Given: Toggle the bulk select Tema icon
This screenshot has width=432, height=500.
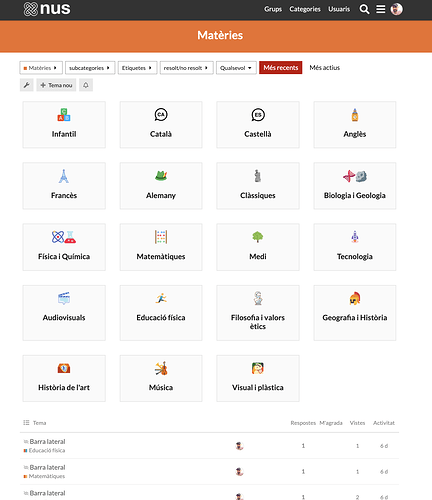Looking at the screenshot, I should pyautogui.click(x=26, y=423).
